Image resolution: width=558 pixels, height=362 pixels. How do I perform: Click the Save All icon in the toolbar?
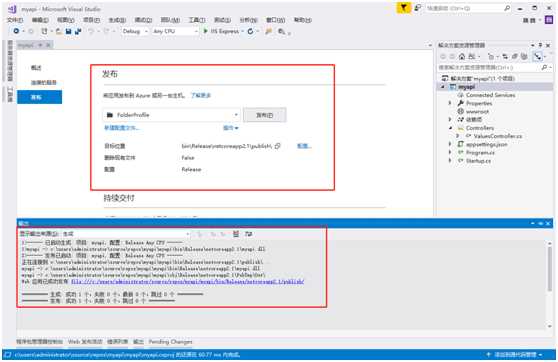[x=78, y=31]
